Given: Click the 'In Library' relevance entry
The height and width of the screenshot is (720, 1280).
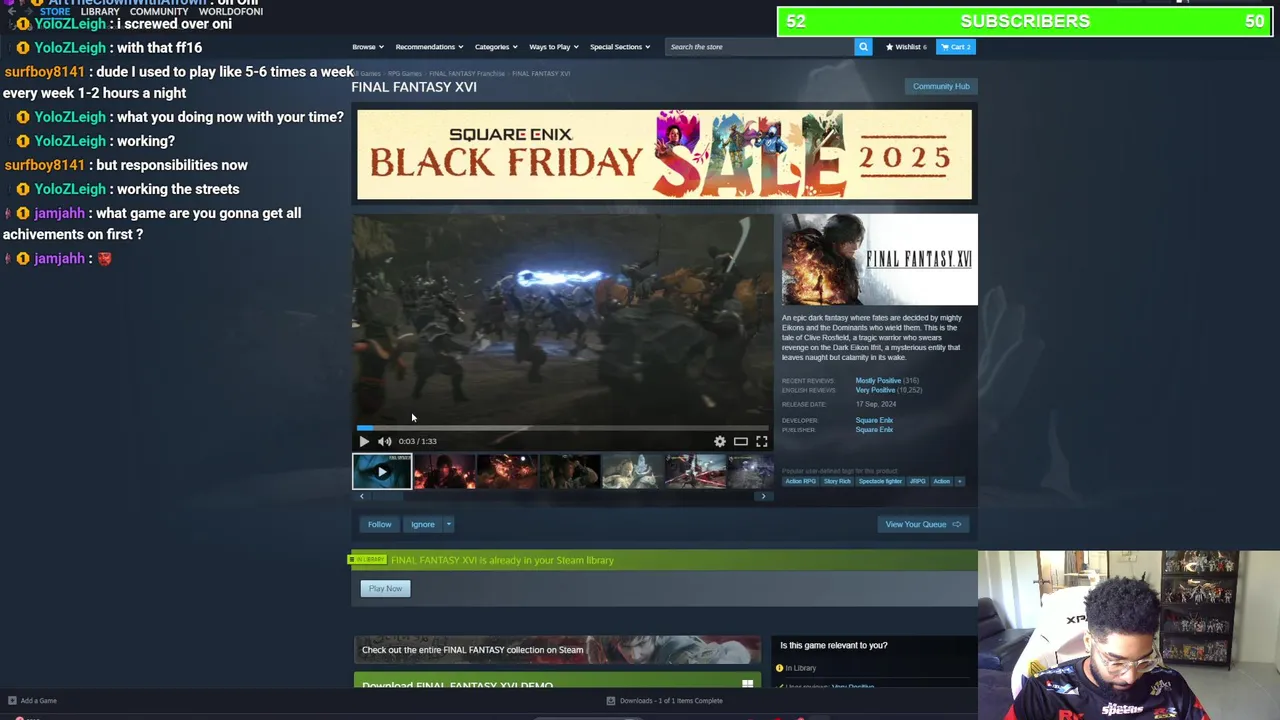Looking at the screenshot, I should coord(800,668).
